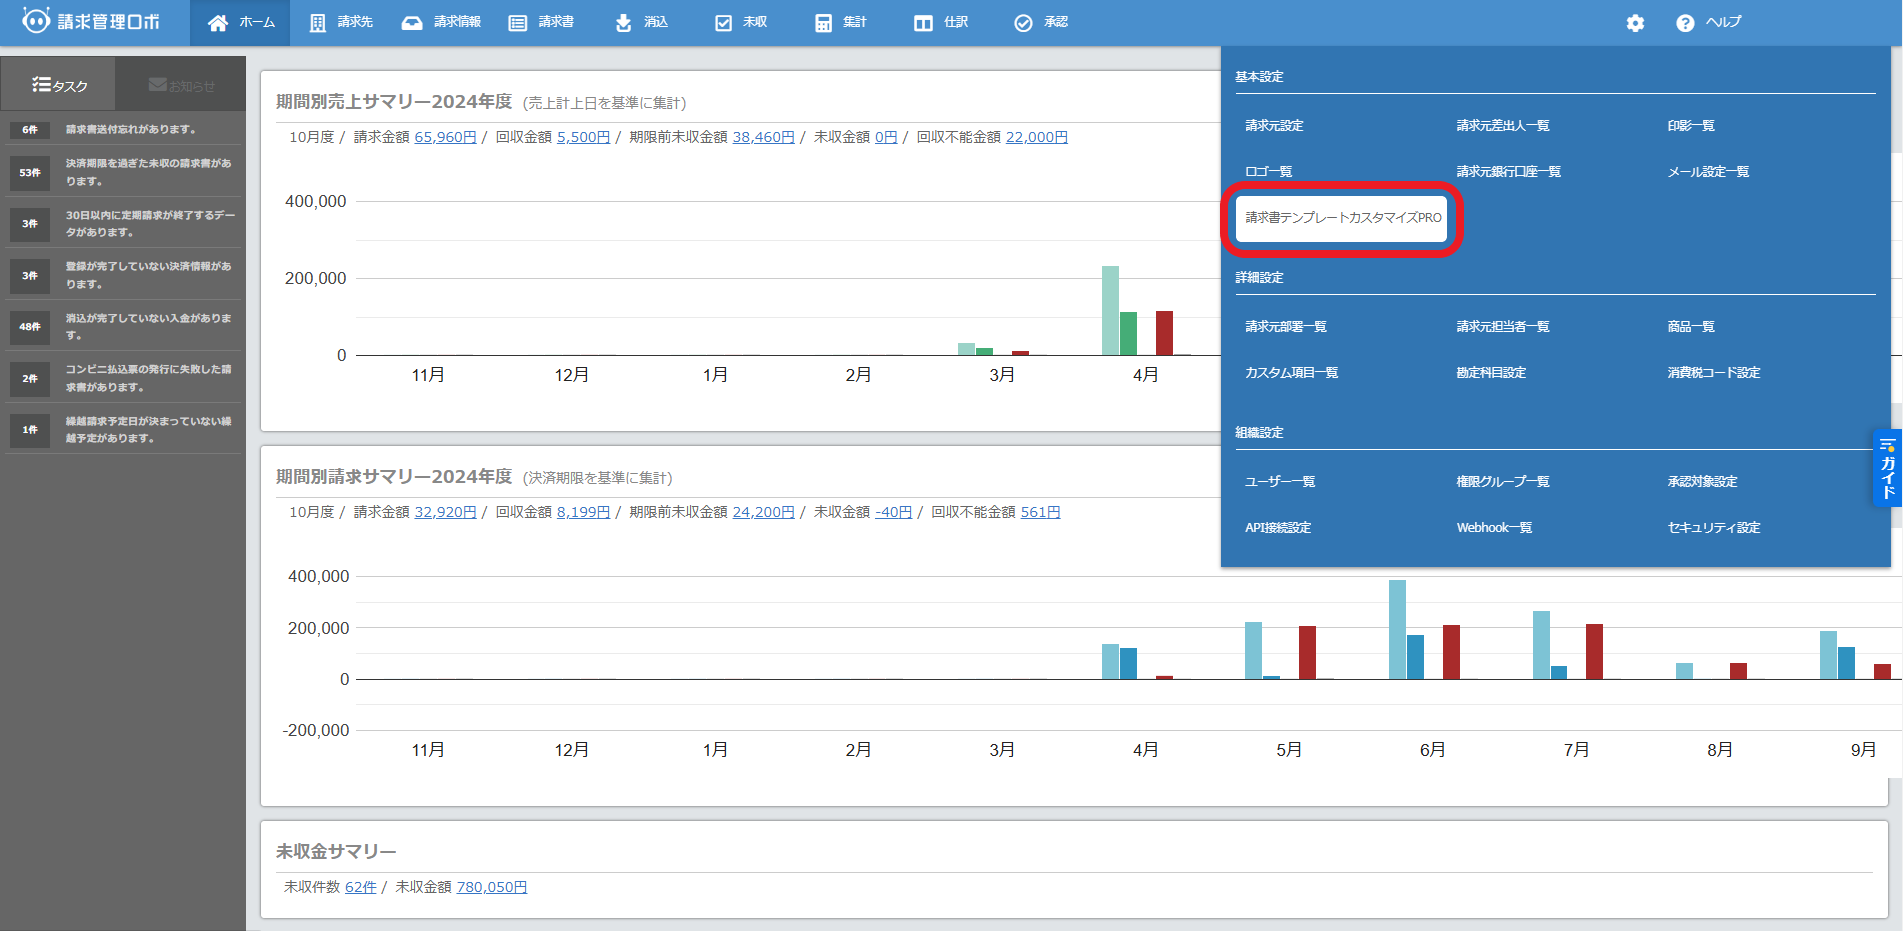Screen dimensions: 1903x931
Task: Open the 30日以内に定期請求が終了 task
Action: pos(123,224)
